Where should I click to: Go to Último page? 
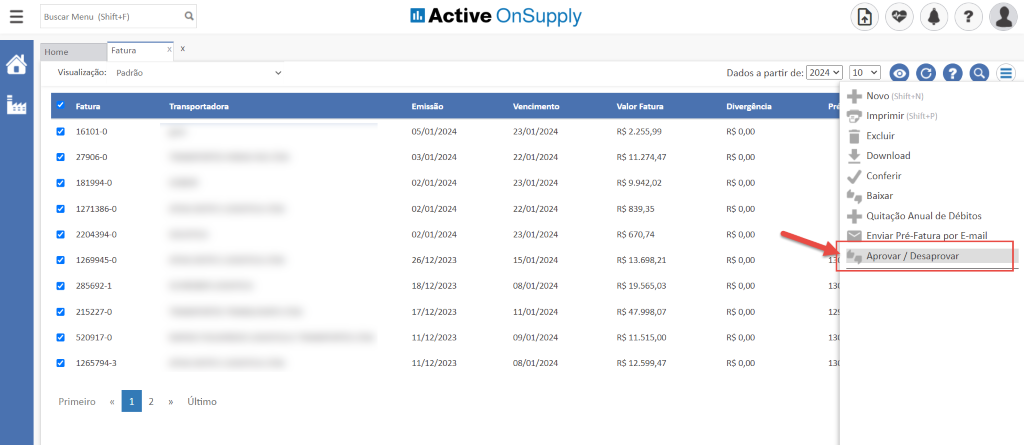pyautogui.click(x=202, y=402)
